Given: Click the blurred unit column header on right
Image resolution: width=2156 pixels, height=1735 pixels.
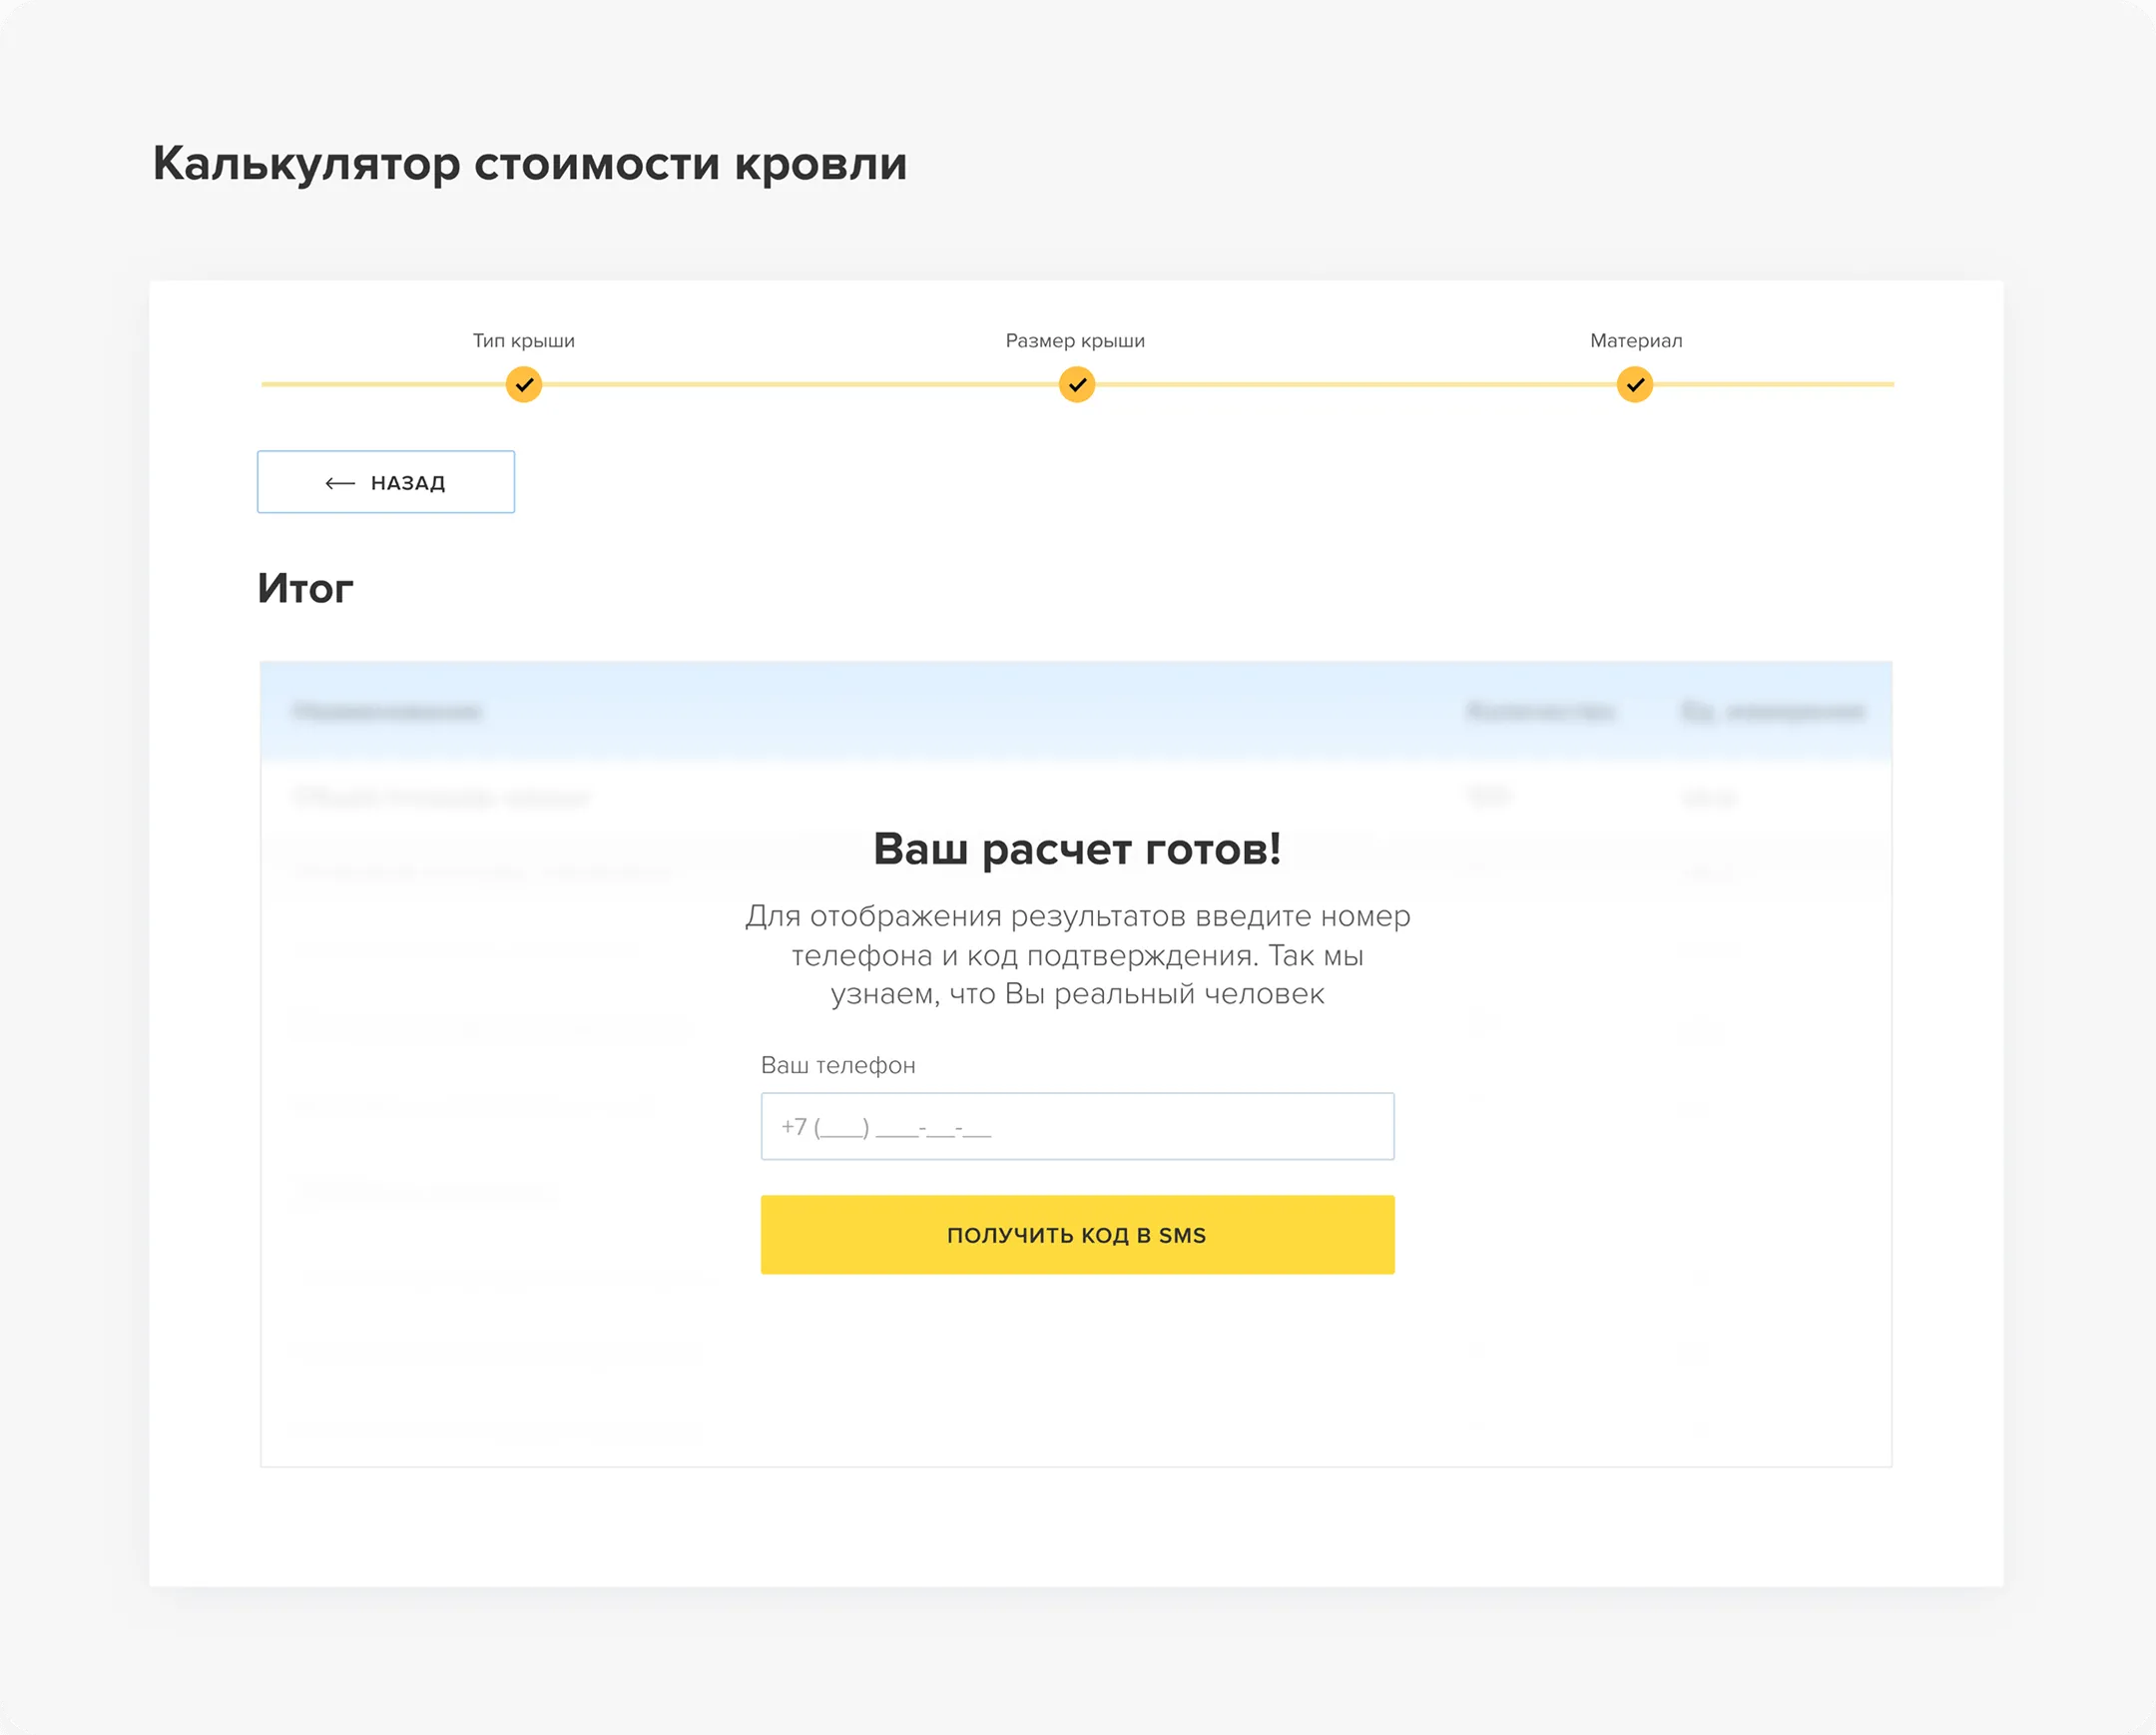Looking at the screenshot, I should point(1773,712).
